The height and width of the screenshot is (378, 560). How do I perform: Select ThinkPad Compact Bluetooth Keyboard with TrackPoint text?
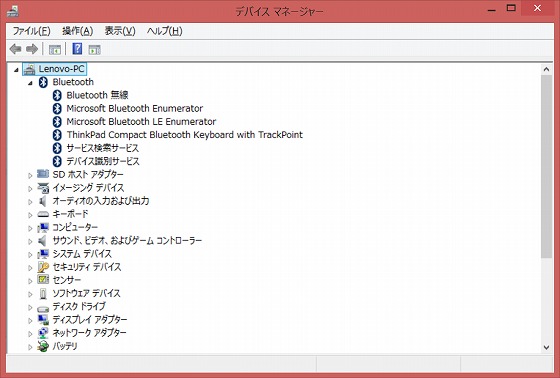(185, 135)
